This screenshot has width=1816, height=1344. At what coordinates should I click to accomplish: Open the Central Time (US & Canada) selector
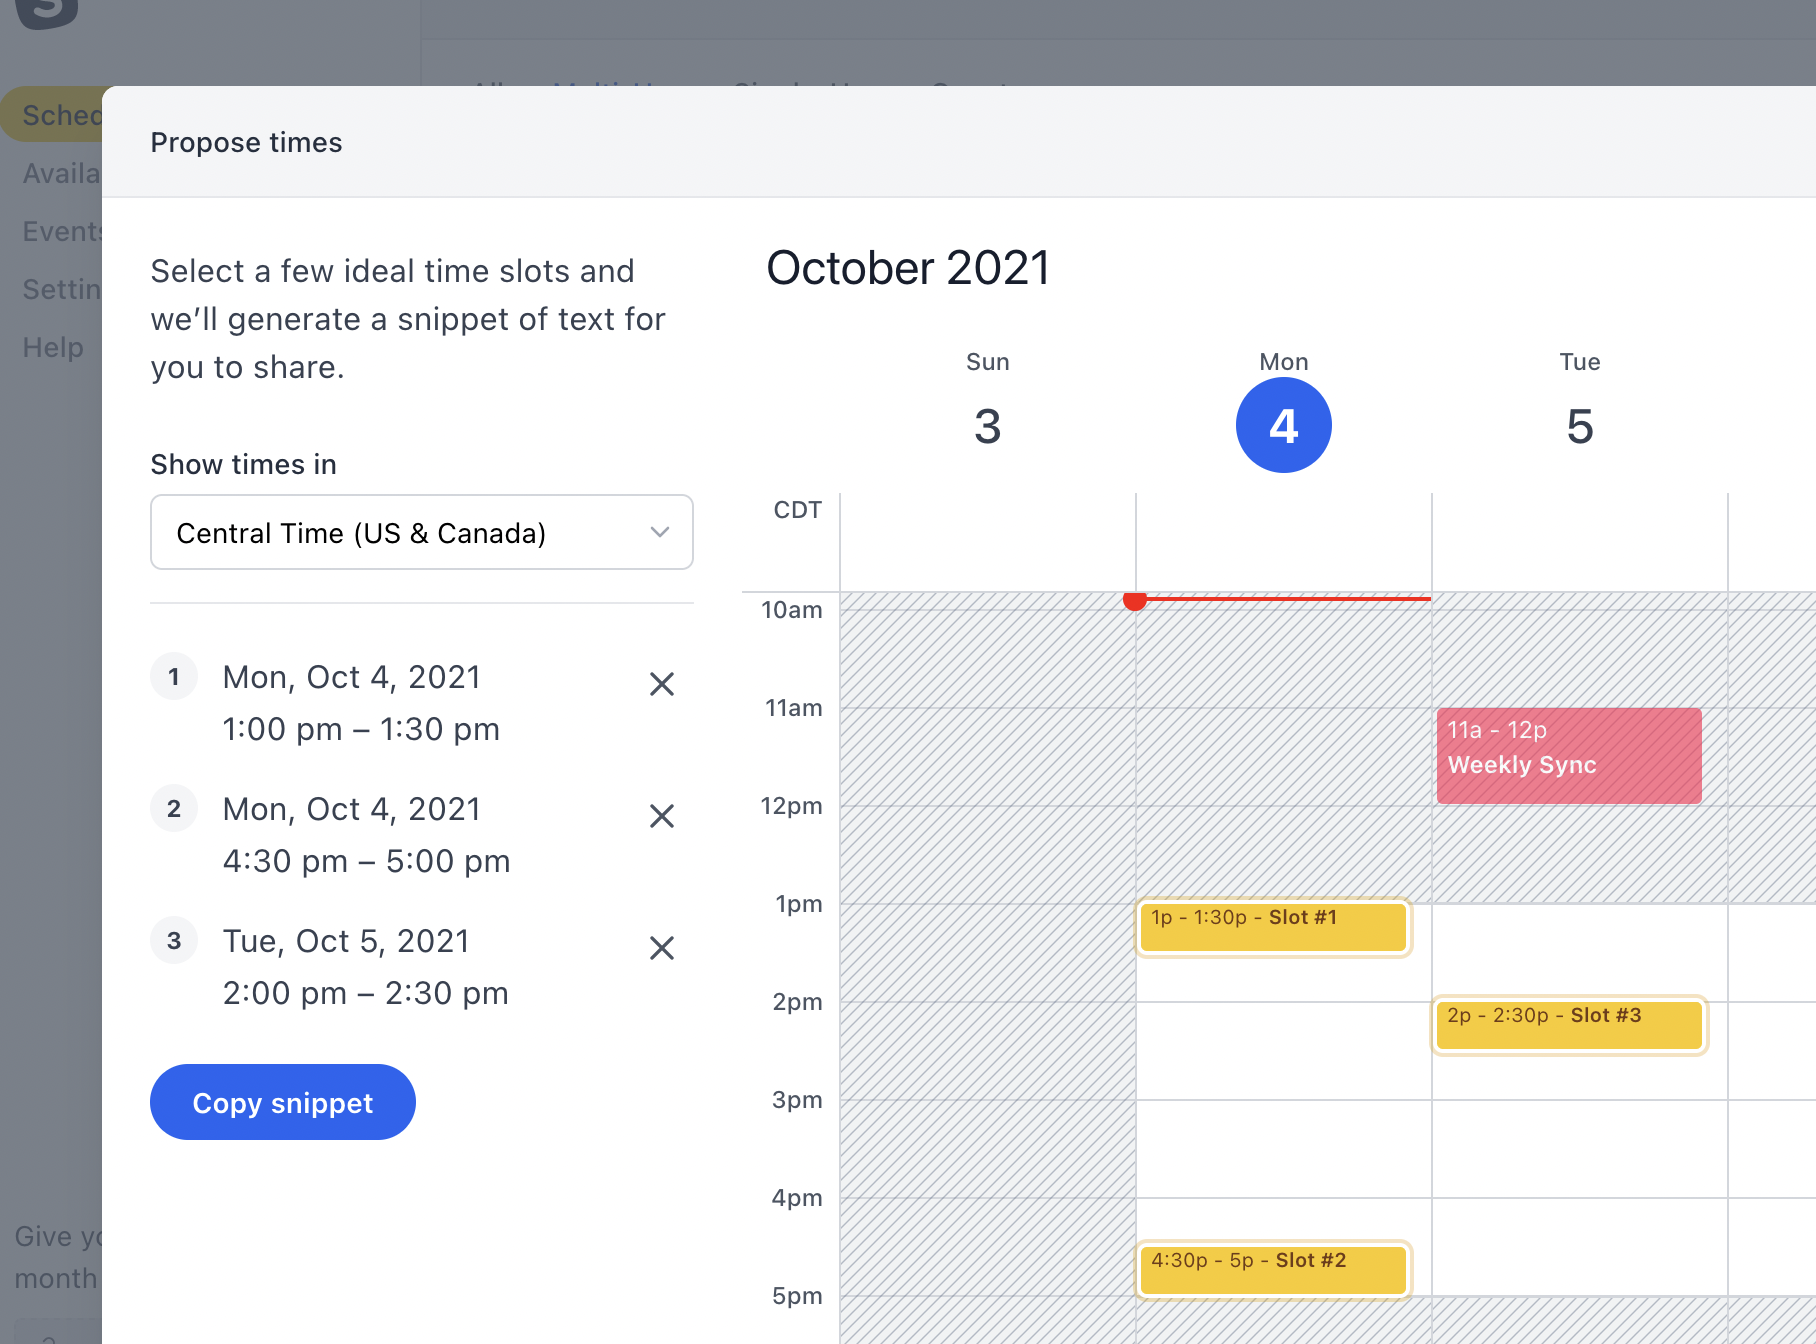421,532
